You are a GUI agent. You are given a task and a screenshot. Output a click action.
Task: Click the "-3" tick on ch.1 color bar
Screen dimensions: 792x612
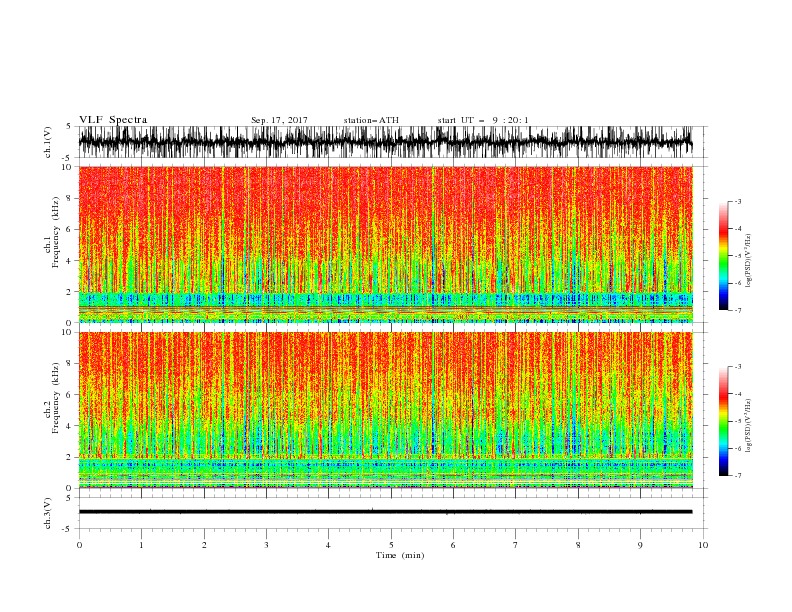click(x=736, y=201)
